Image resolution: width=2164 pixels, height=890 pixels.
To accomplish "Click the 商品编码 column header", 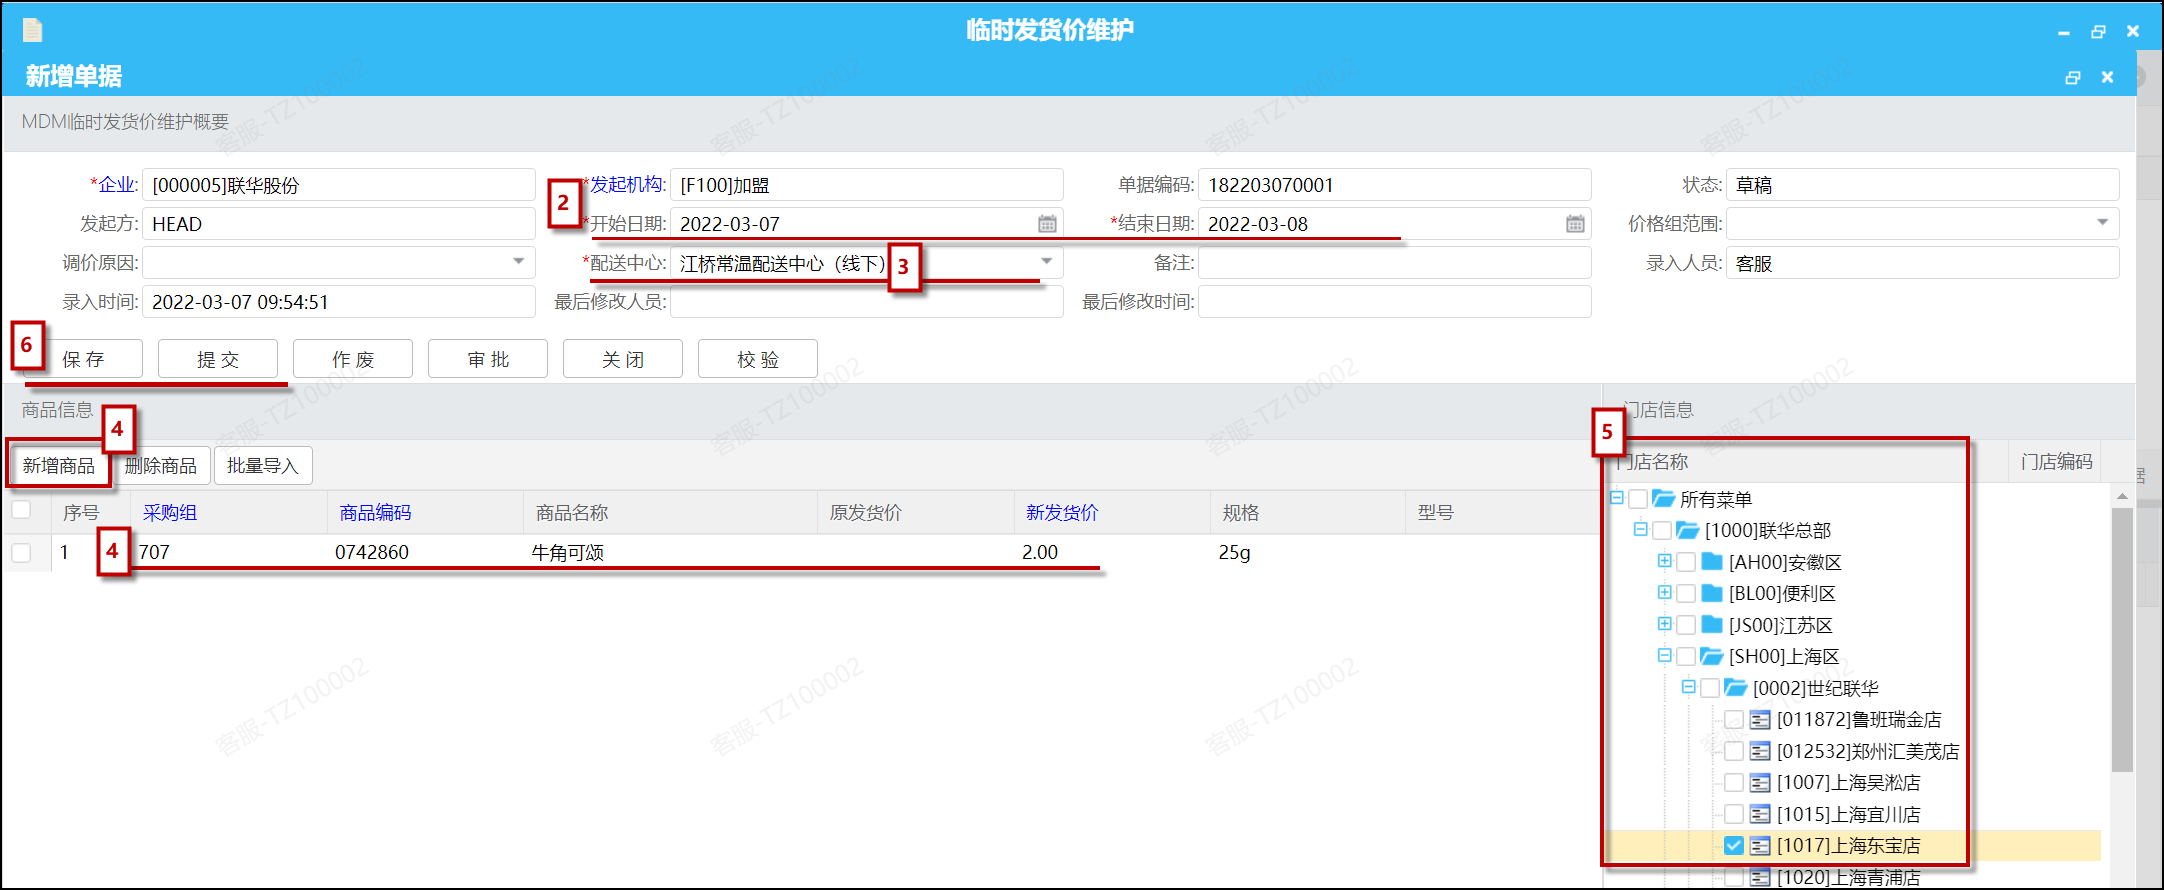I will [x=375, y=513].
